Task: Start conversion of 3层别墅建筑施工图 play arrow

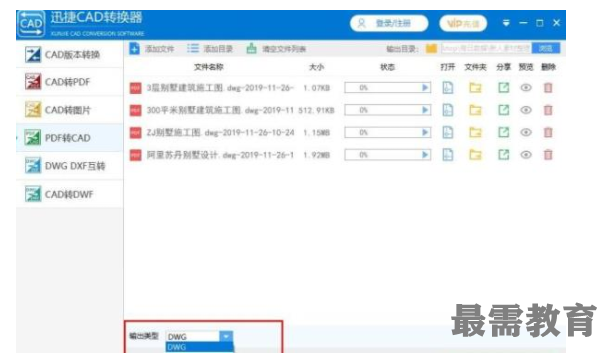Action: click(425, 88)
